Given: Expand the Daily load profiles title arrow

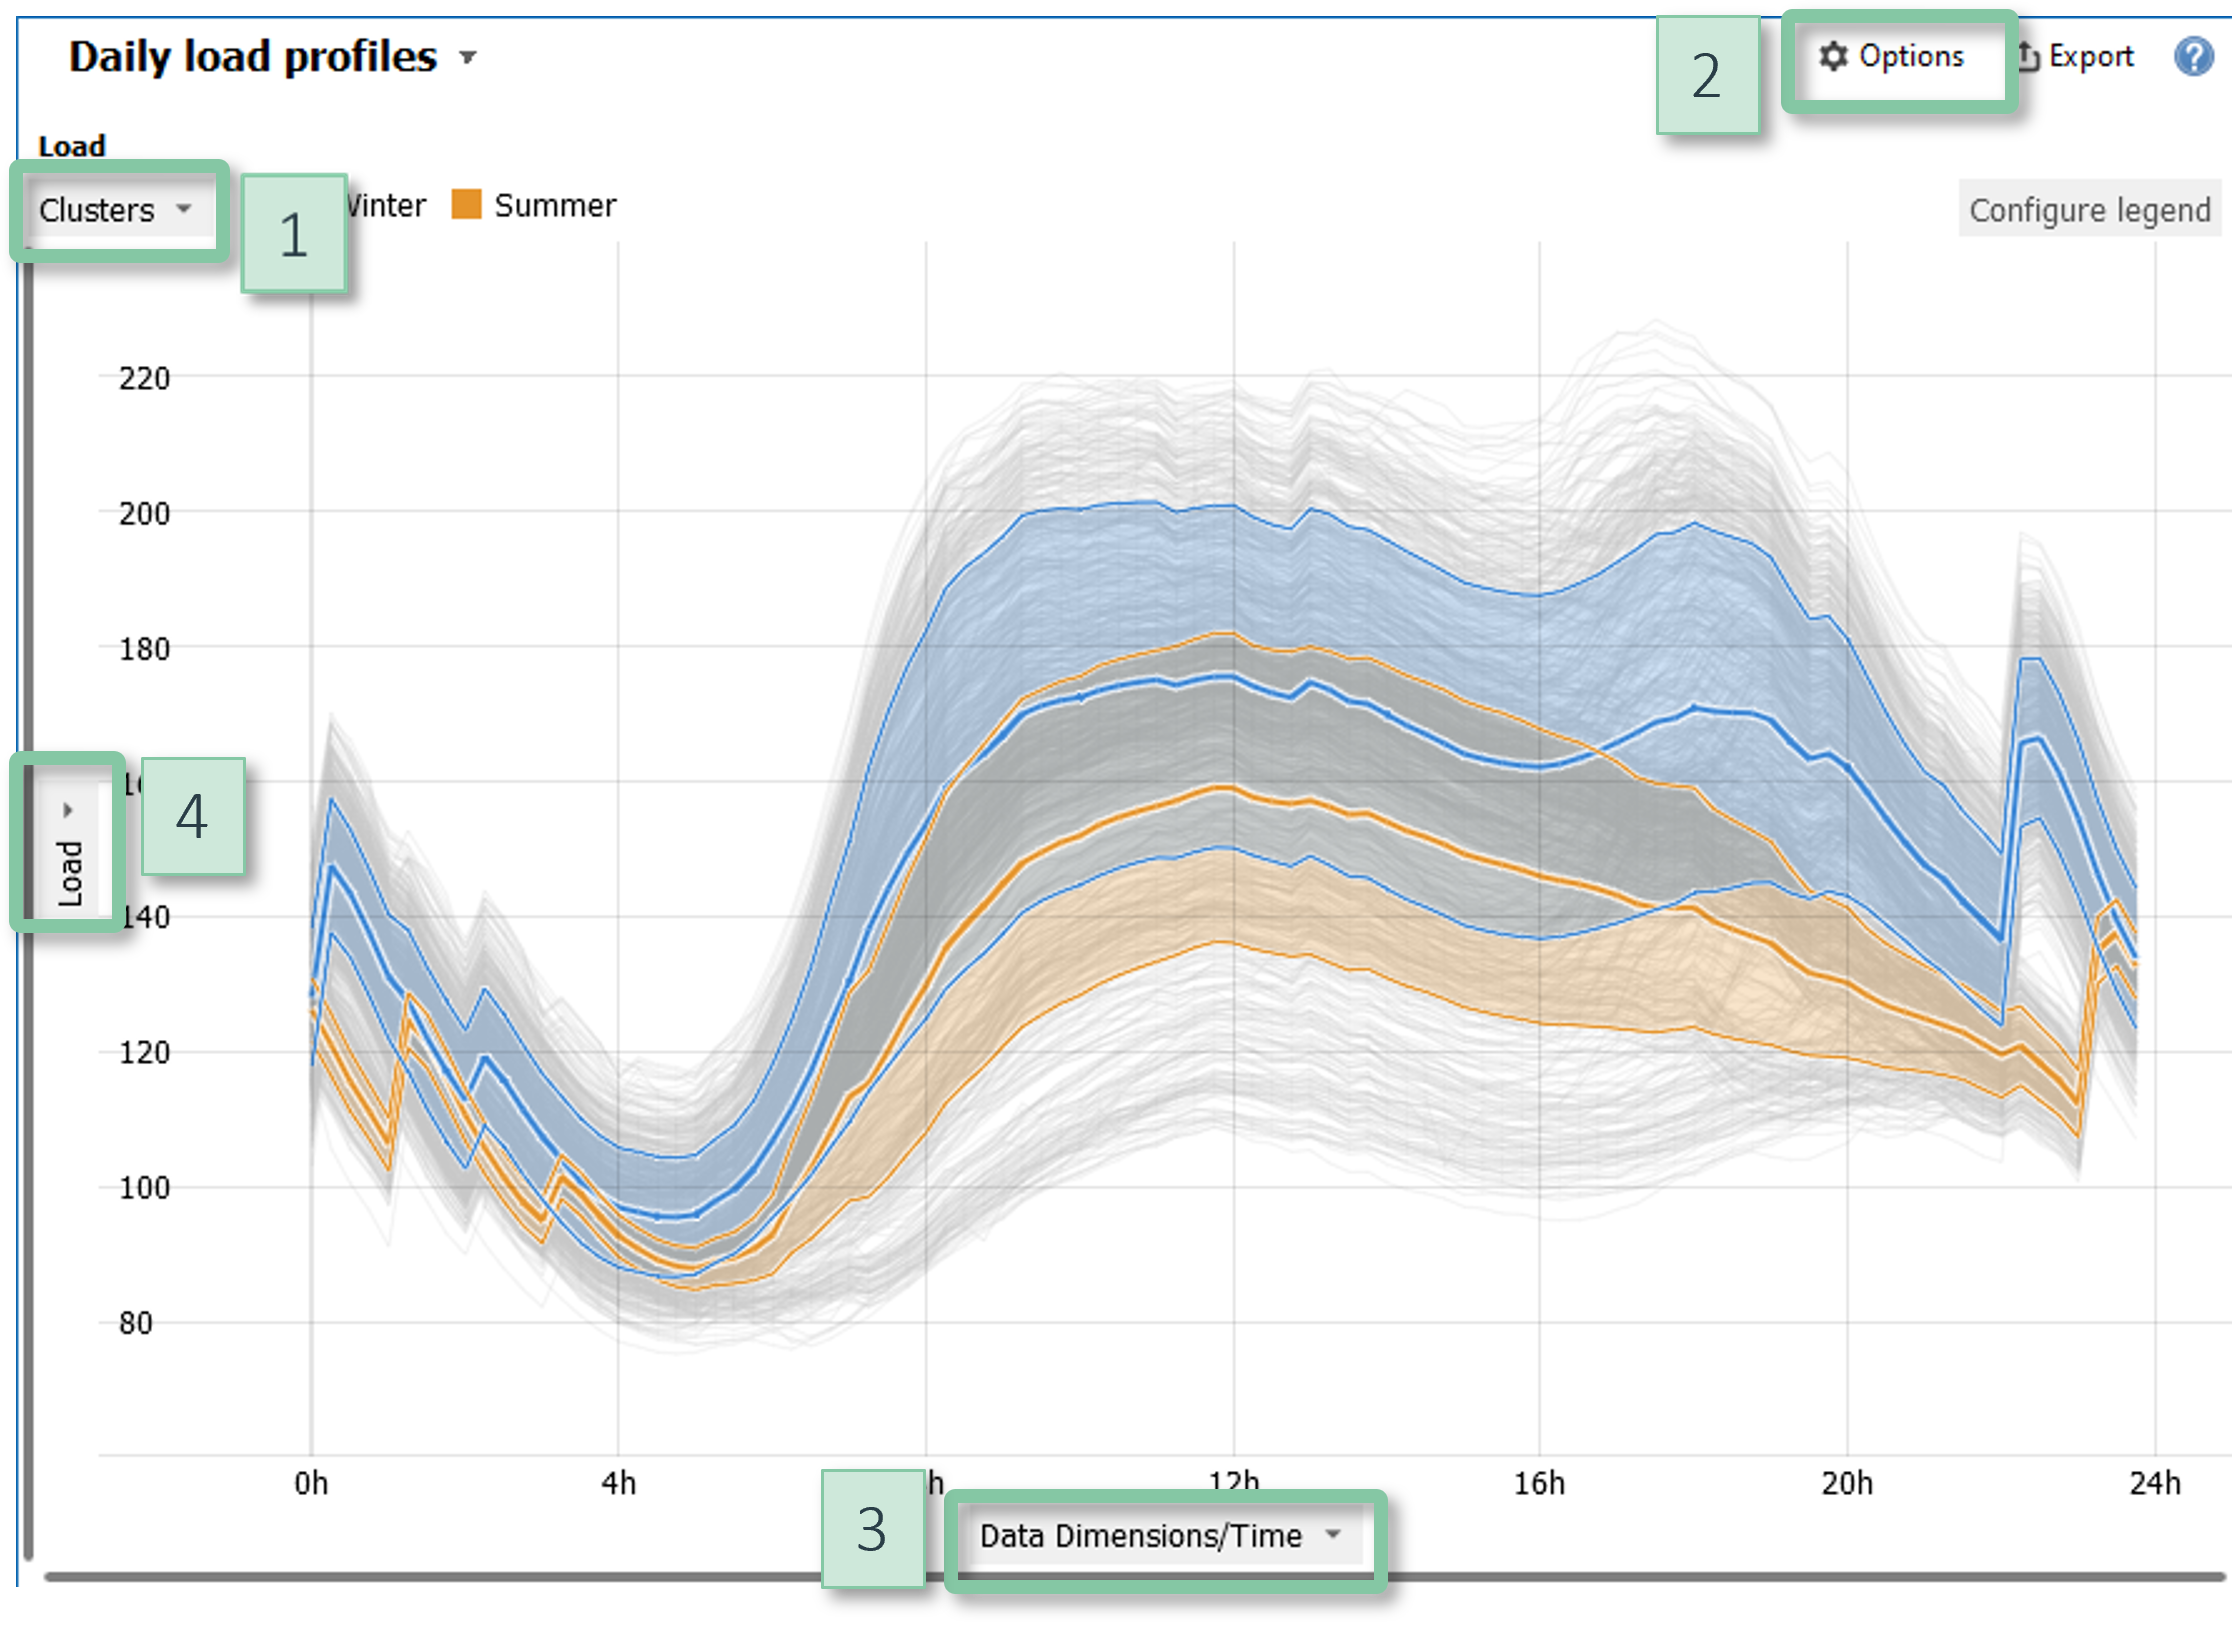Looking at the screenshot, I should (467, 58).
